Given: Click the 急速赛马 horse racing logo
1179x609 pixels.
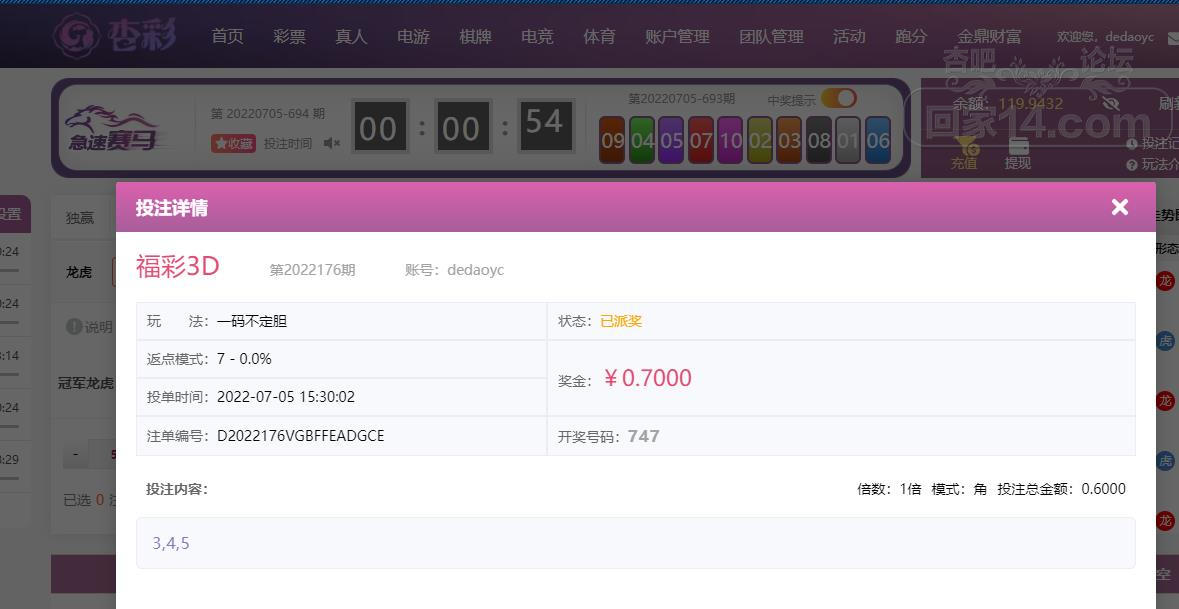Looking at the screenshot, I should click(x=114, y=128).
